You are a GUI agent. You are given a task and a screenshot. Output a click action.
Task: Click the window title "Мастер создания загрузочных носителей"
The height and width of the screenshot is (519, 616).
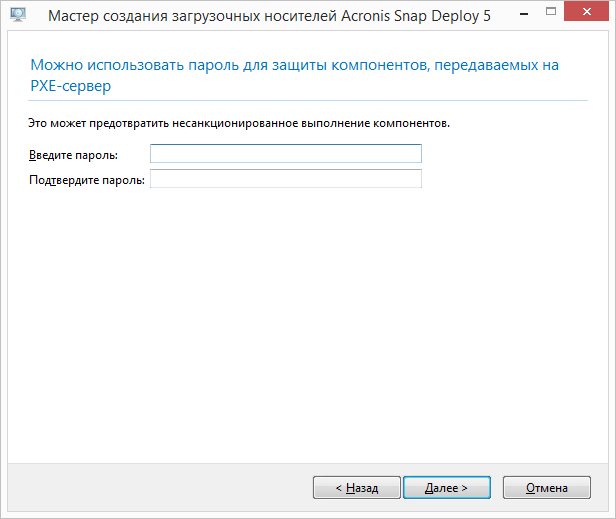pyautogui.click(x=192, y=16)
